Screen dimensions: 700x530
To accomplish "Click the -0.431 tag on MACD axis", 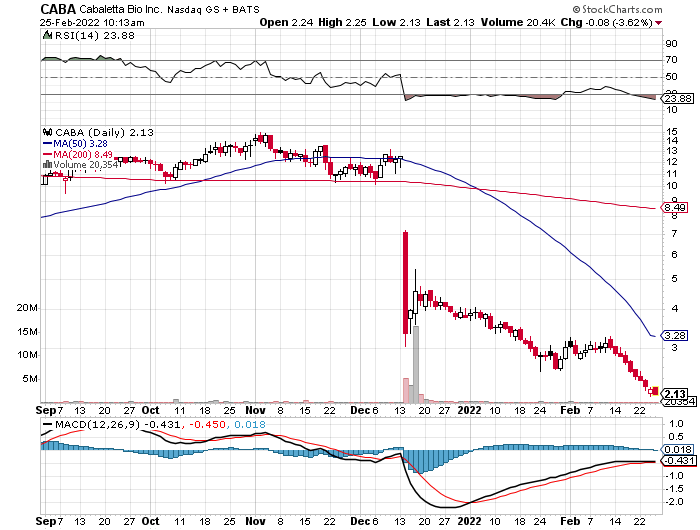I will (678, 461).
